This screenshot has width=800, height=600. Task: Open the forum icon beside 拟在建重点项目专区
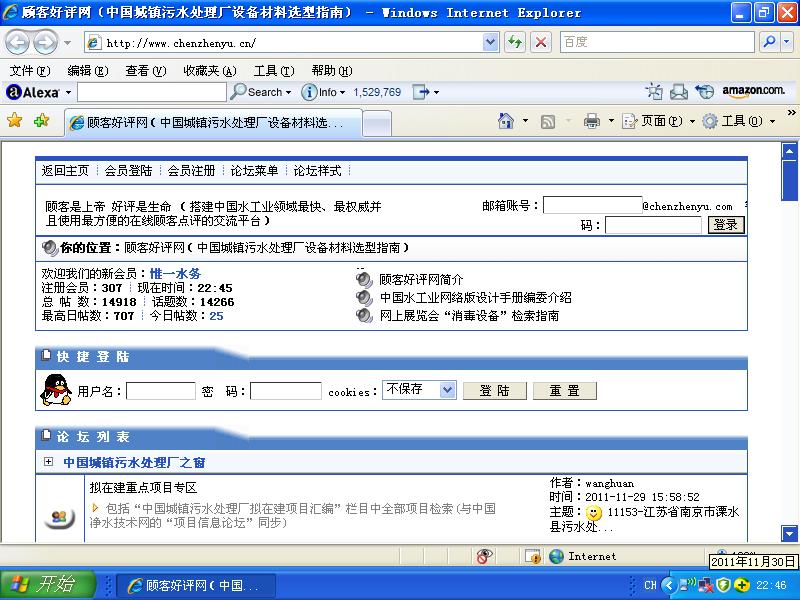[x=59, y=517]
